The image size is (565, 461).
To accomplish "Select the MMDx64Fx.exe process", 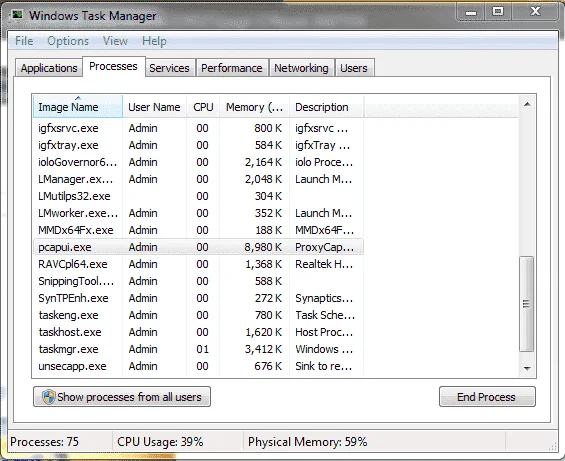I will pos(198,230).
